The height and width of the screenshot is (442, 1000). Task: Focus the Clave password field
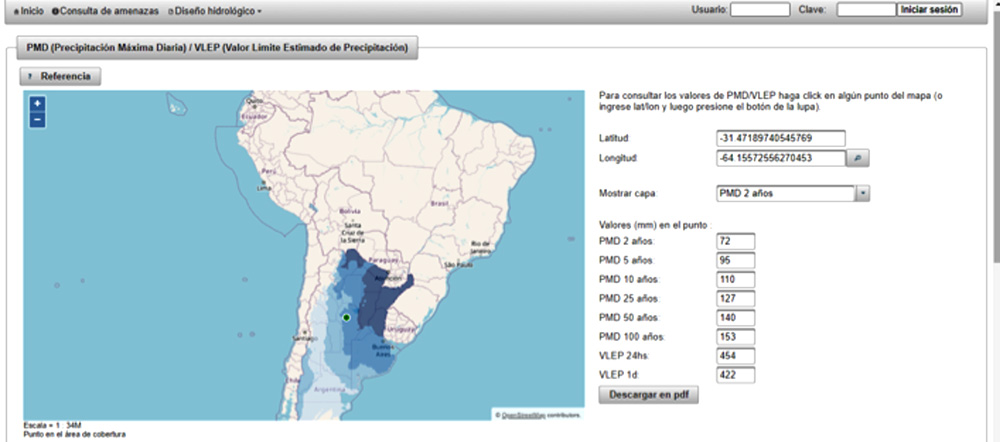pyautogui.click(x=865, y=10)
